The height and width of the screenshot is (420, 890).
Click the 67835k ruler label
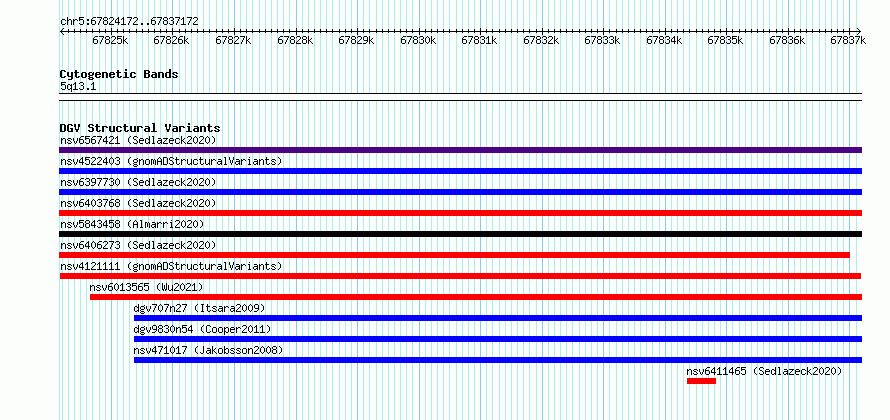tap(726, 40)
